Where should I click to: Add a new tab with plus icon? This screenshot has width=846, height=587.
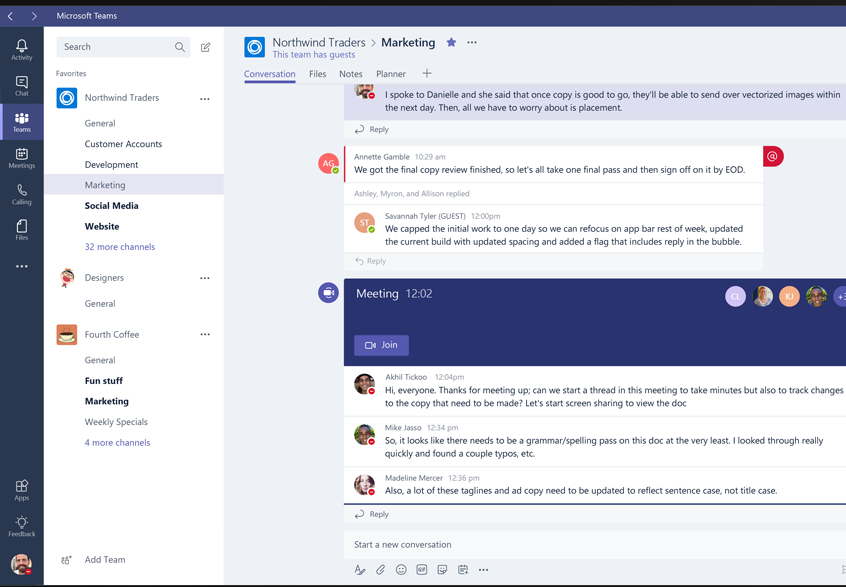(427, 73)
